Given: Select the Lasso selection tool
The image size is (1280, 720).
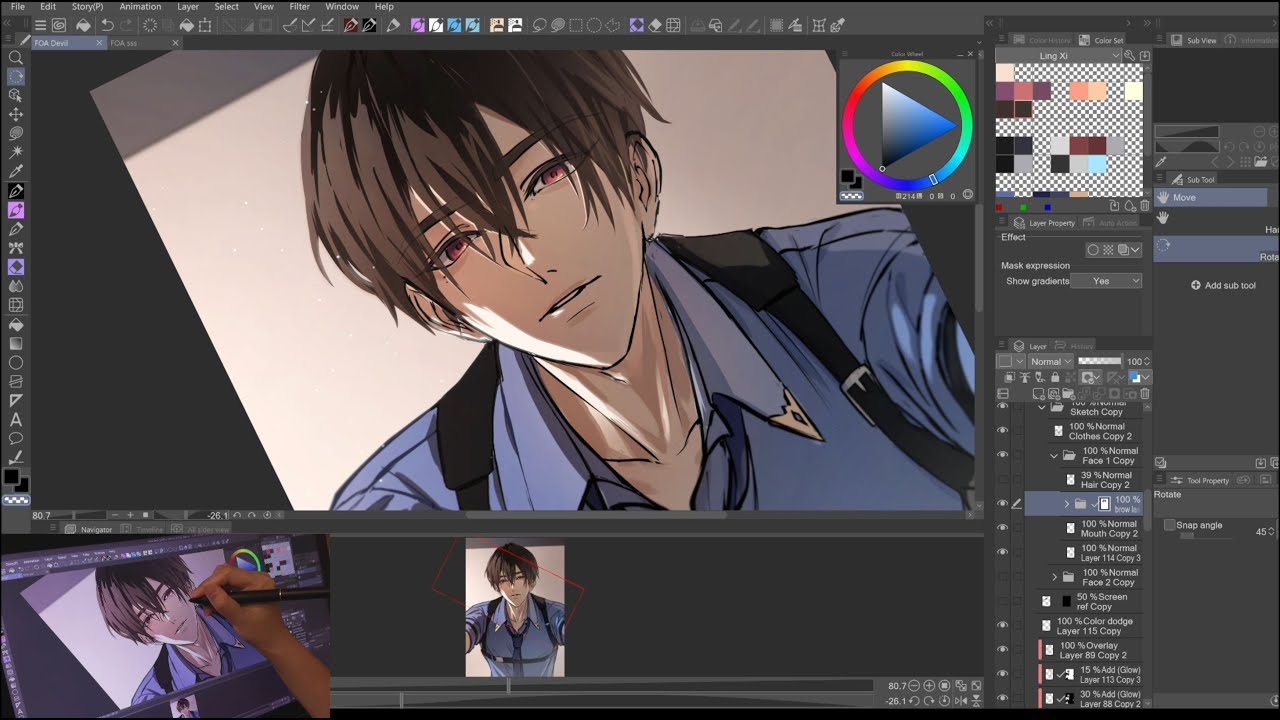Looking at the screenshot, I should point(16,133).
